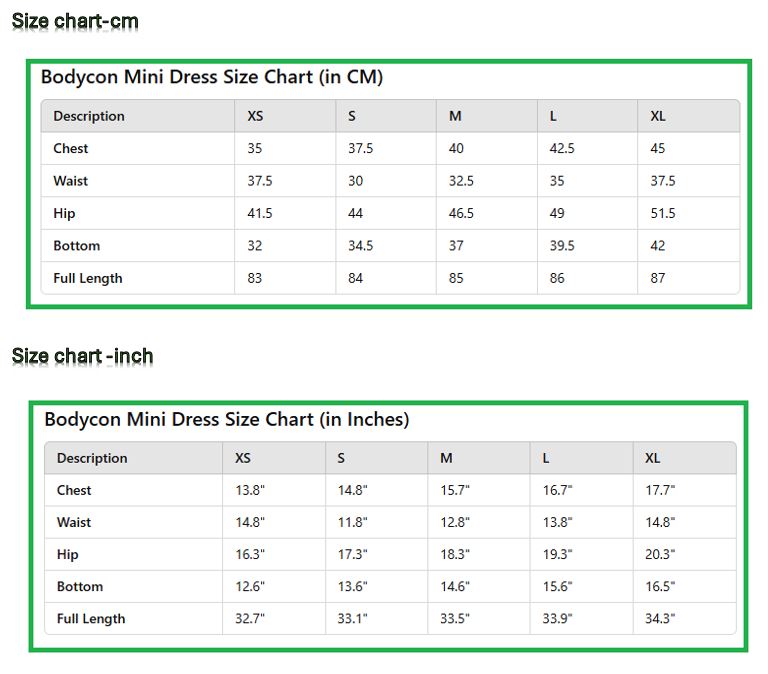Click the 11.8" Waist S cell
768x674 pixels.
click(352, 522)
